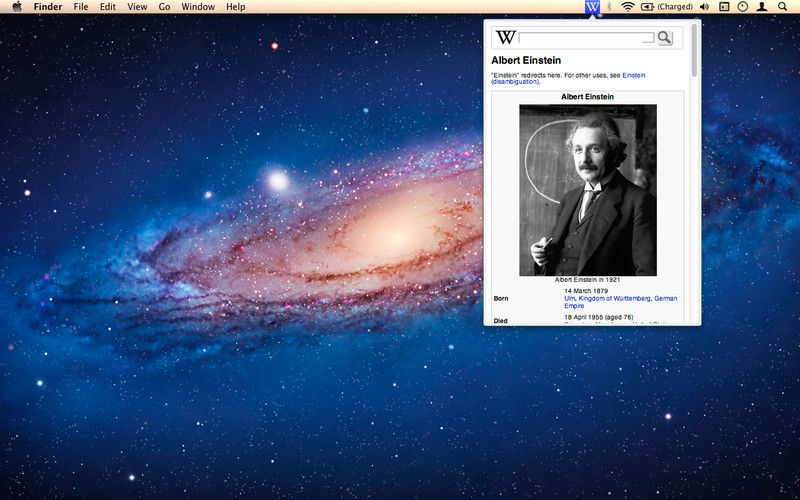The width and height of the screenshot is (800, 500).
Task: Open the Window menu
Action: 198,7
